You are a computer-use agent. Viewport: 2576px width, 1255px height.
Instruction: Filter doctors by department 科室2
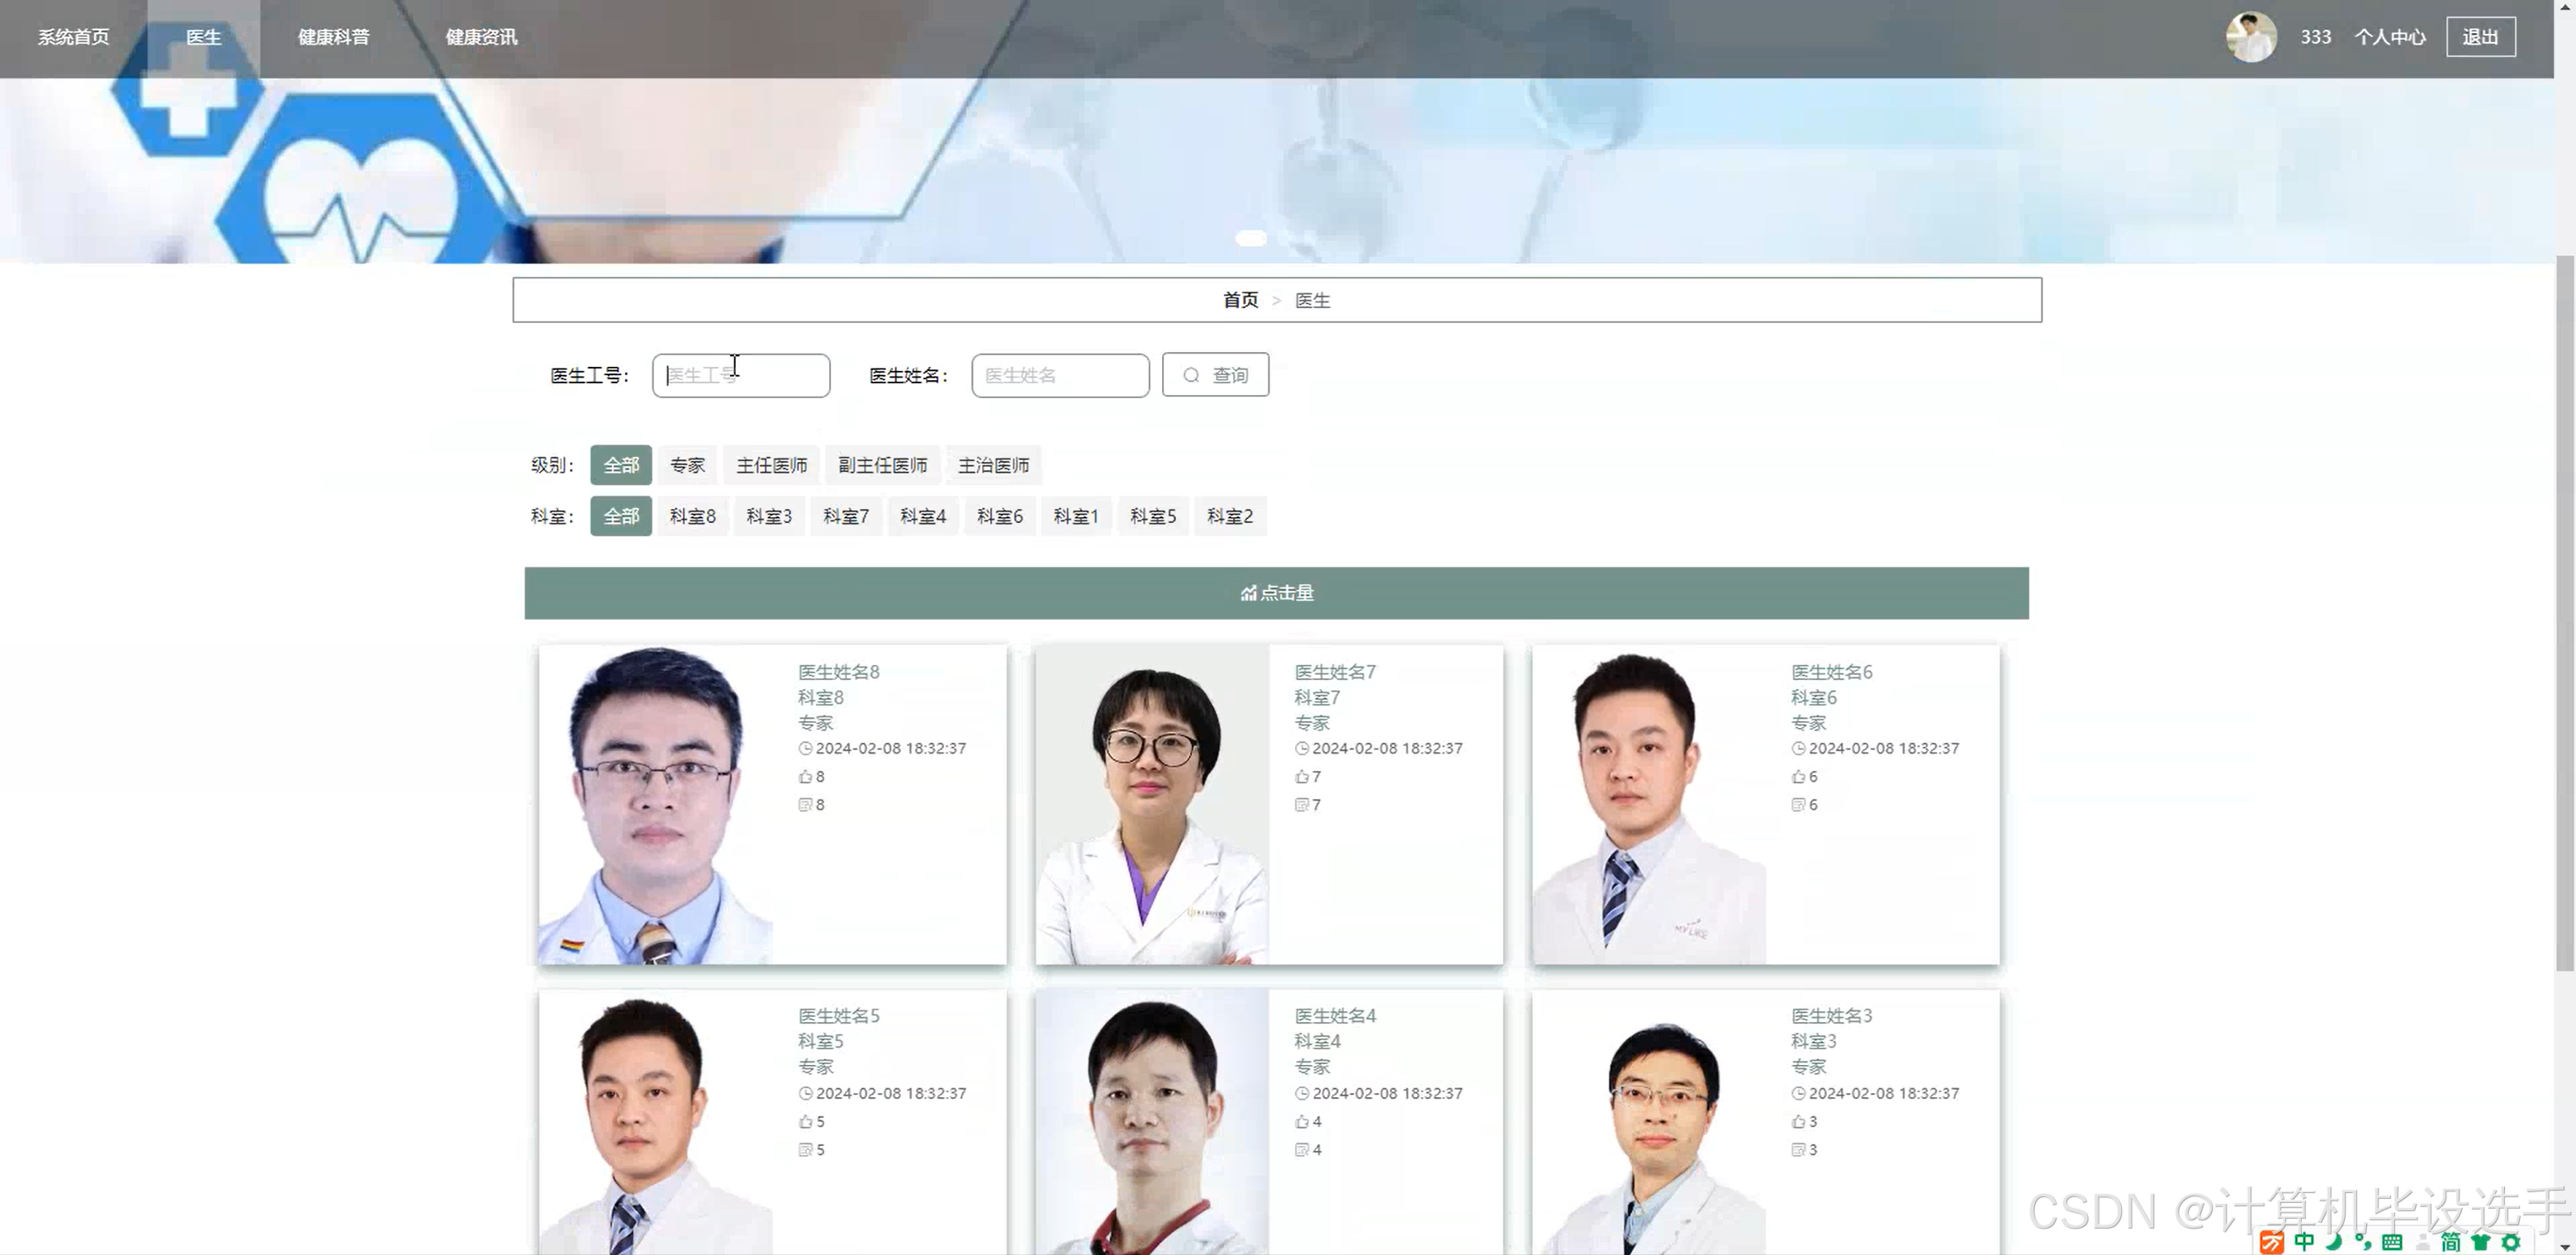(x=1230, y=516)
